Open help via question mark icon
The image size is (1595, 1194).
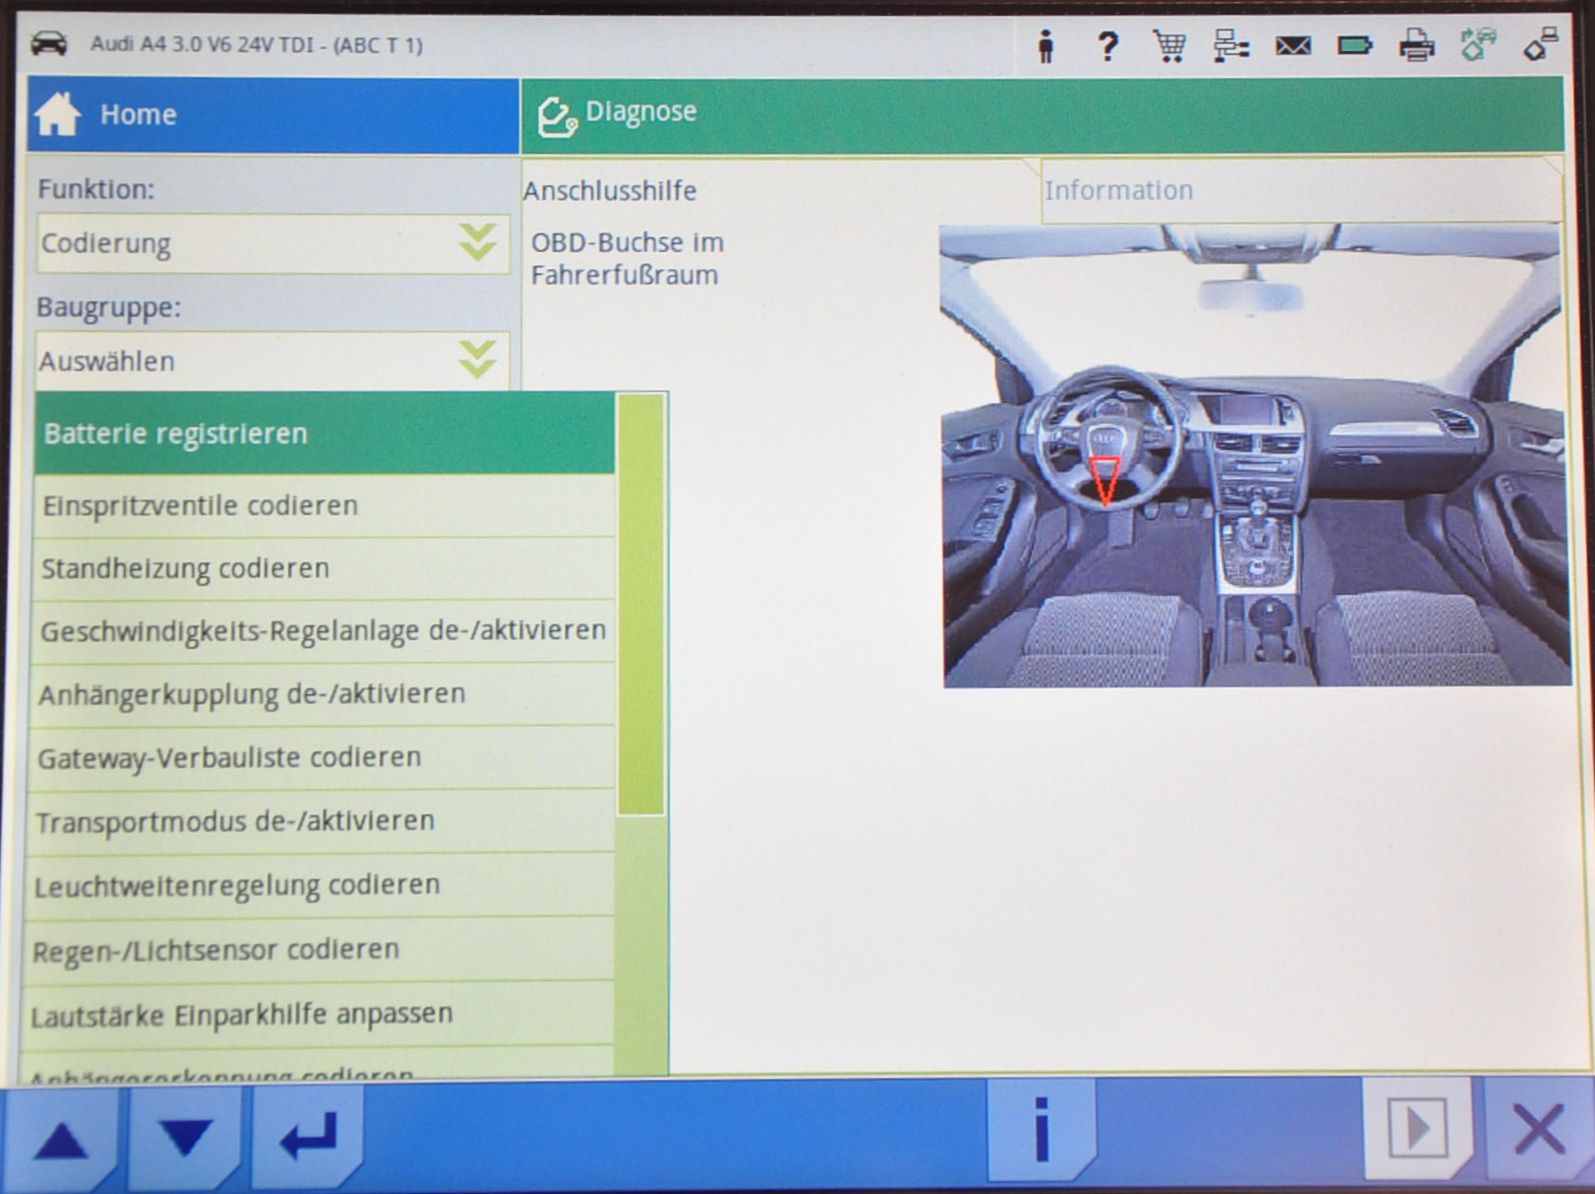[1107, 46]
